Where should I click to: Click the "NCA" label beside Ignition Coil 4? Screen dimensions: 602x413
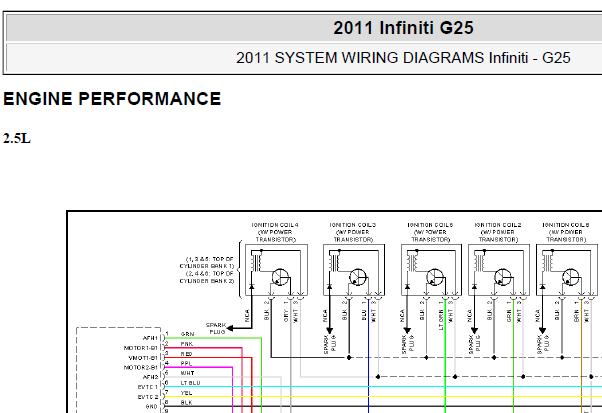pos(247,316)
